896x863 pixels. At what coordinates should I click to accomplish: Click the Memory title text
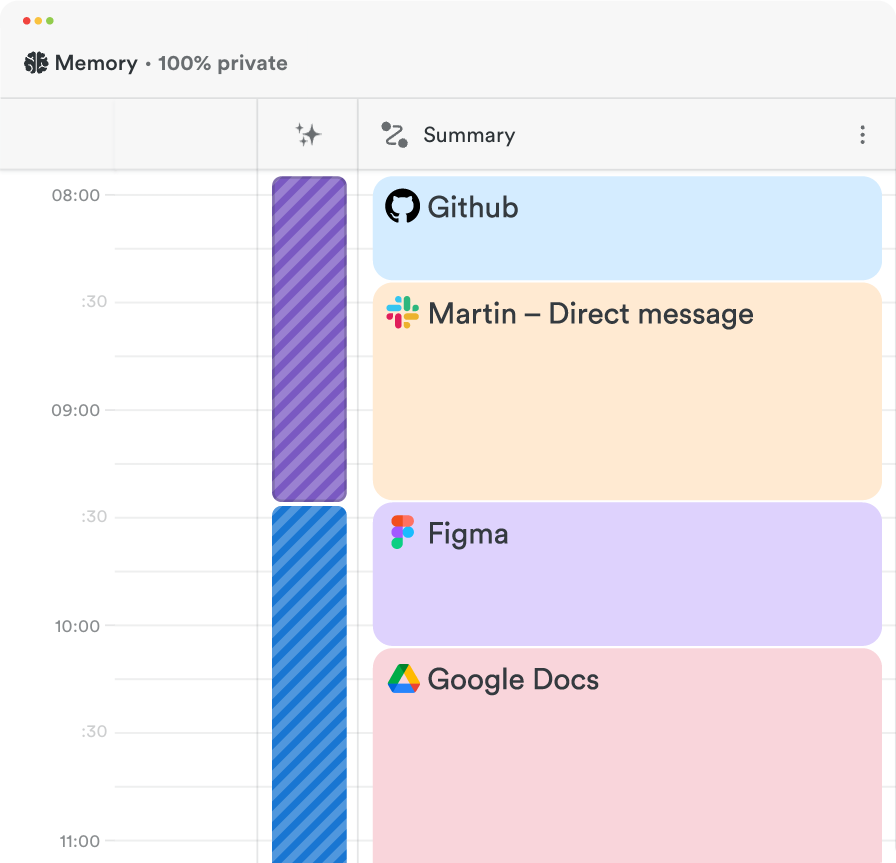coord(96,63)
